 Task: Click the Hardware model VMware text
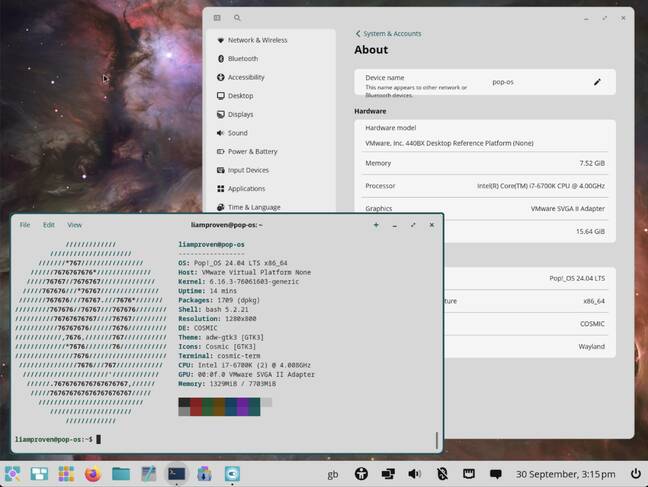pos(449,143)
